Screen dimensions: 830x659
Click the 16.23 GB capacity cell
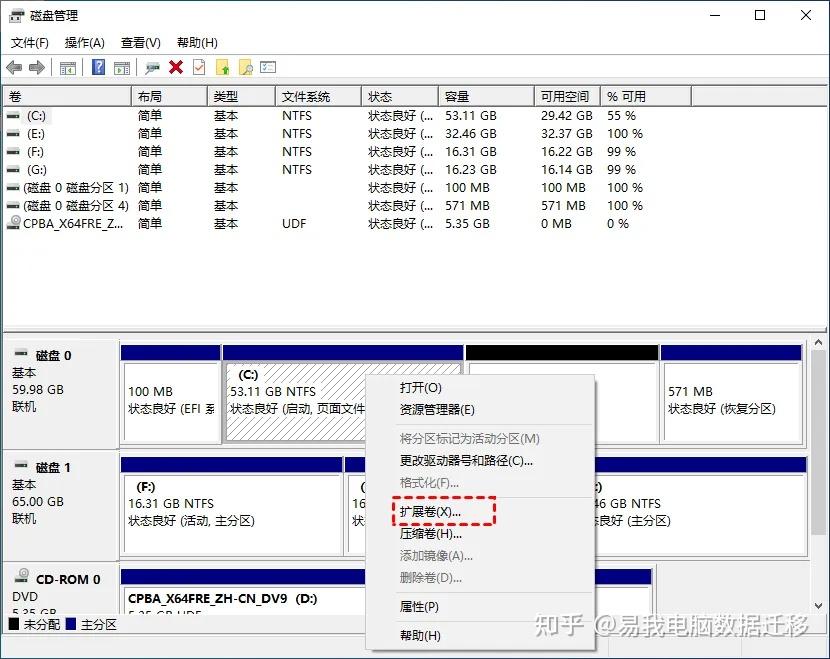(471, 169)
